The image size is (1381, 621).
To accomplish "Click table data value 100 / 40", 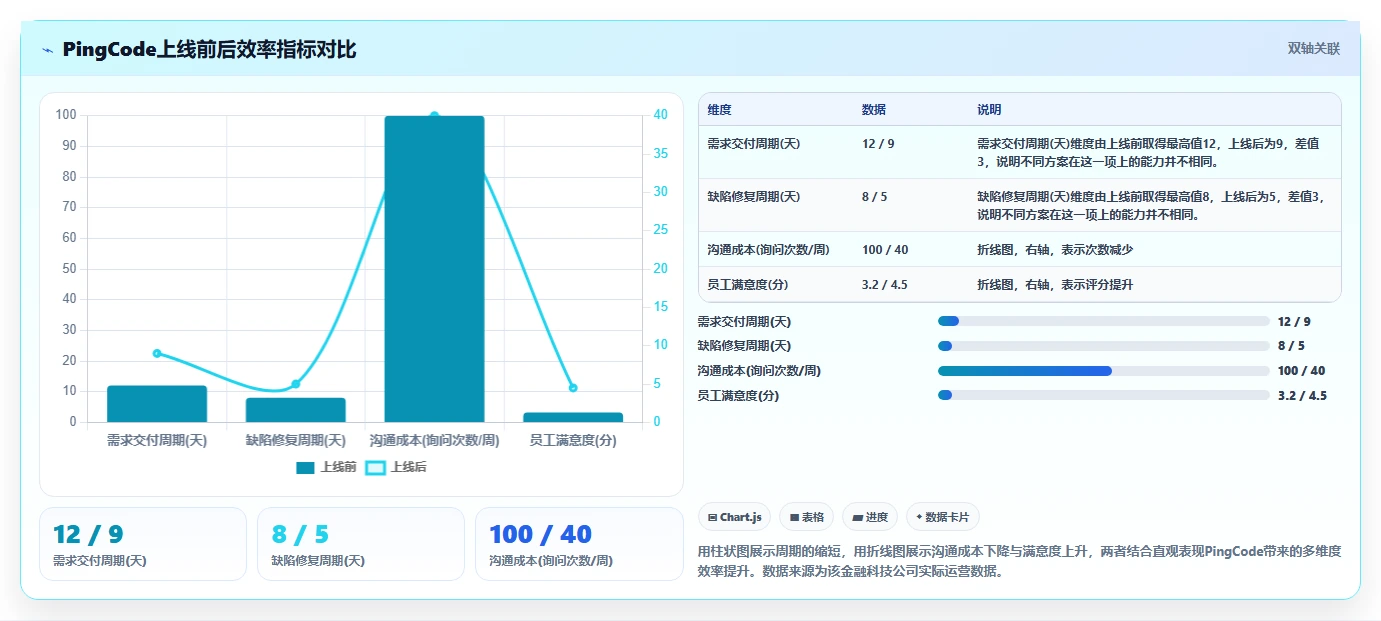I will [885, 250].
